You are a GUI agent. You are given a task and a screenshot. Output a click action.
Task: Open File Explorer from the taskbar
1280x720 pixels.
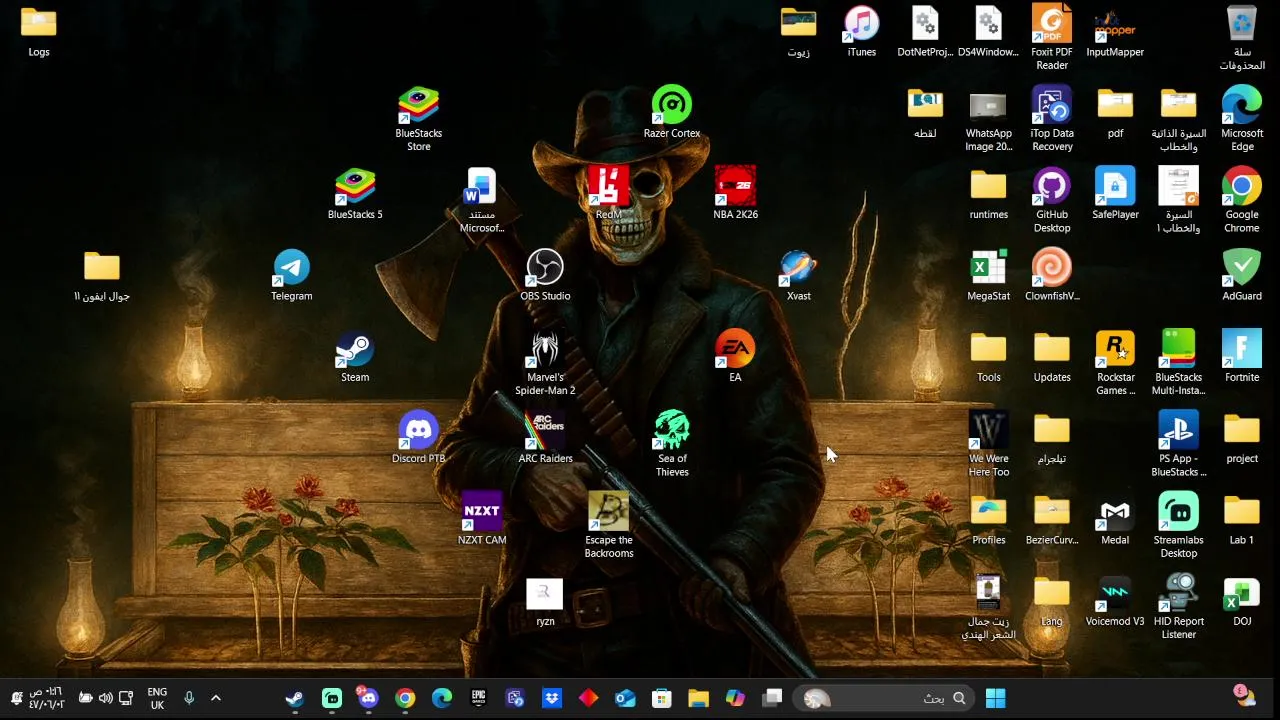tap(698, 698)
